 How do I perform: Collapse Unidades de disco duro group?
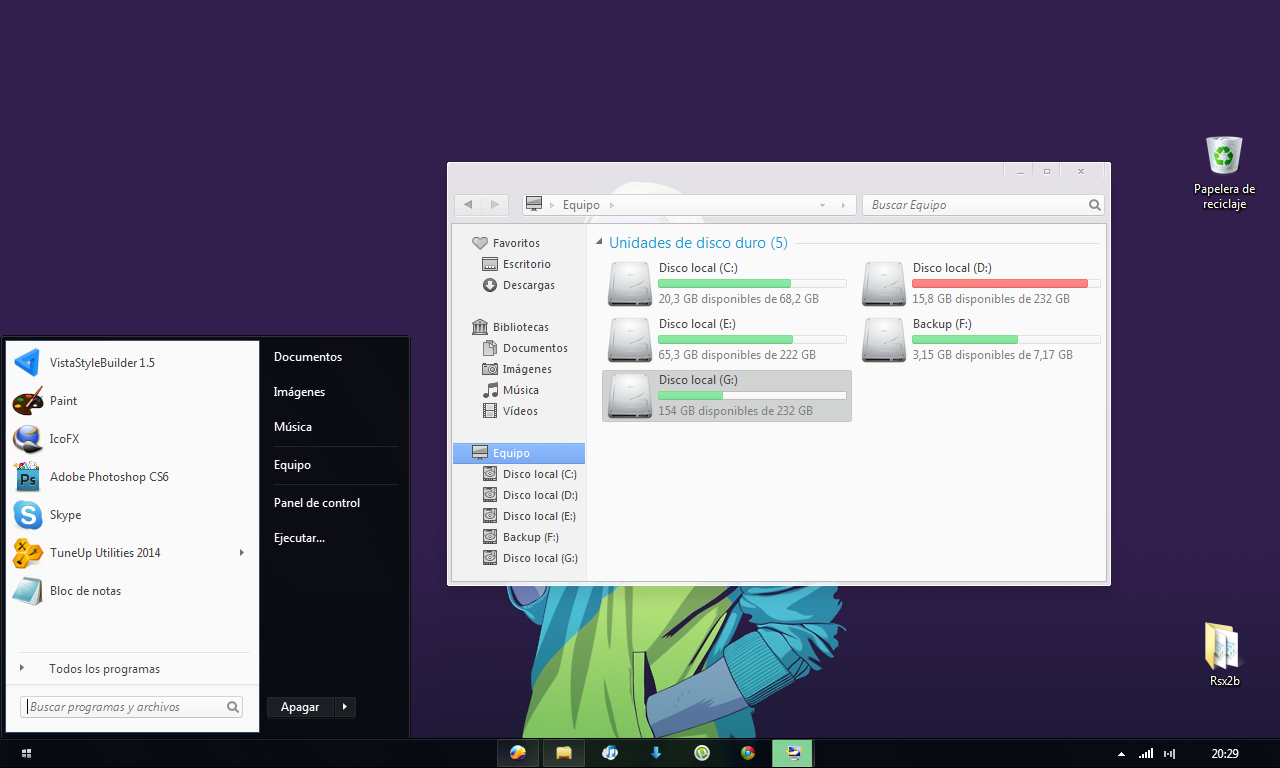pyautogui.click(x=600, y=243)
